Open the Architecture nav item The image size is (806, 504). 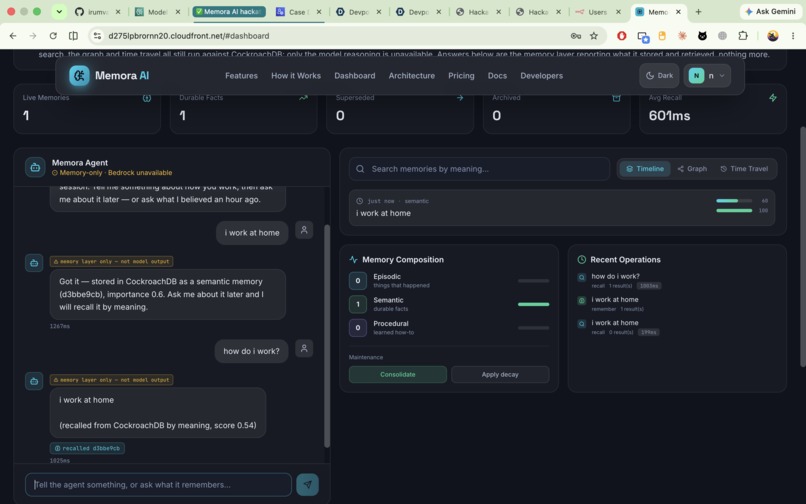pyautogui.click(x=412, y=76)
